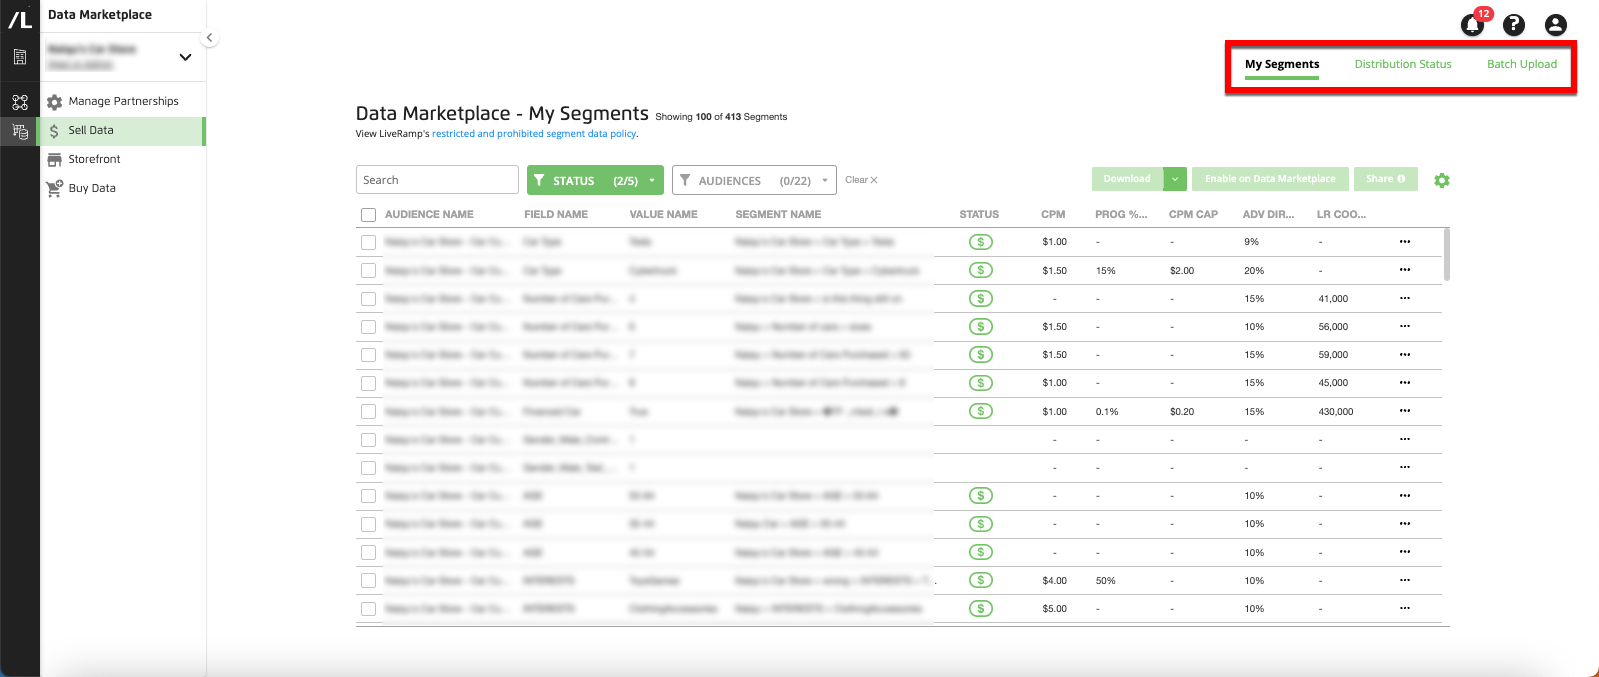Select Sell Data in the sidebar
1599x677 pixels.
(x=122, y=130)
